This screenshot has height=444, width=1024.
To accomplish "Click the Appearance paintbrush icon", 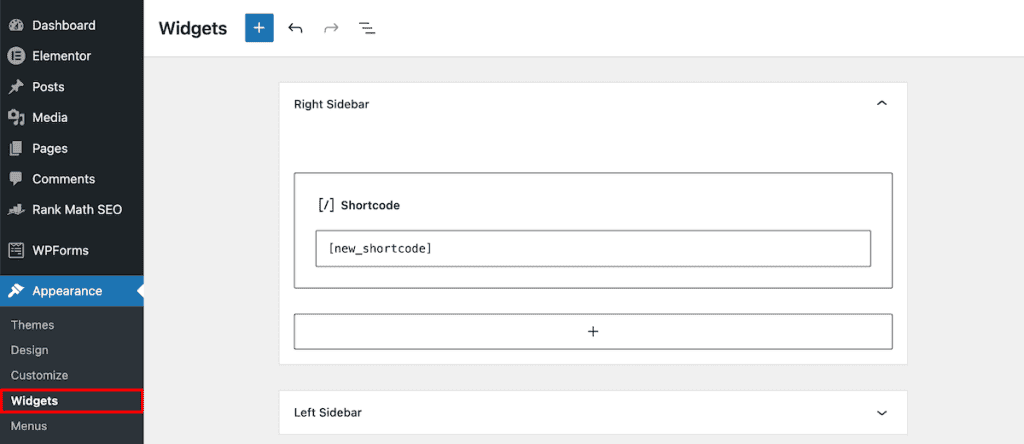I will pos(16,291).
